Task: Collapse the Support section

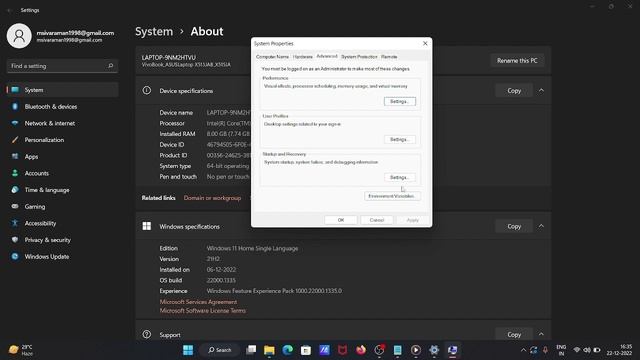Action: click(541, 334)
